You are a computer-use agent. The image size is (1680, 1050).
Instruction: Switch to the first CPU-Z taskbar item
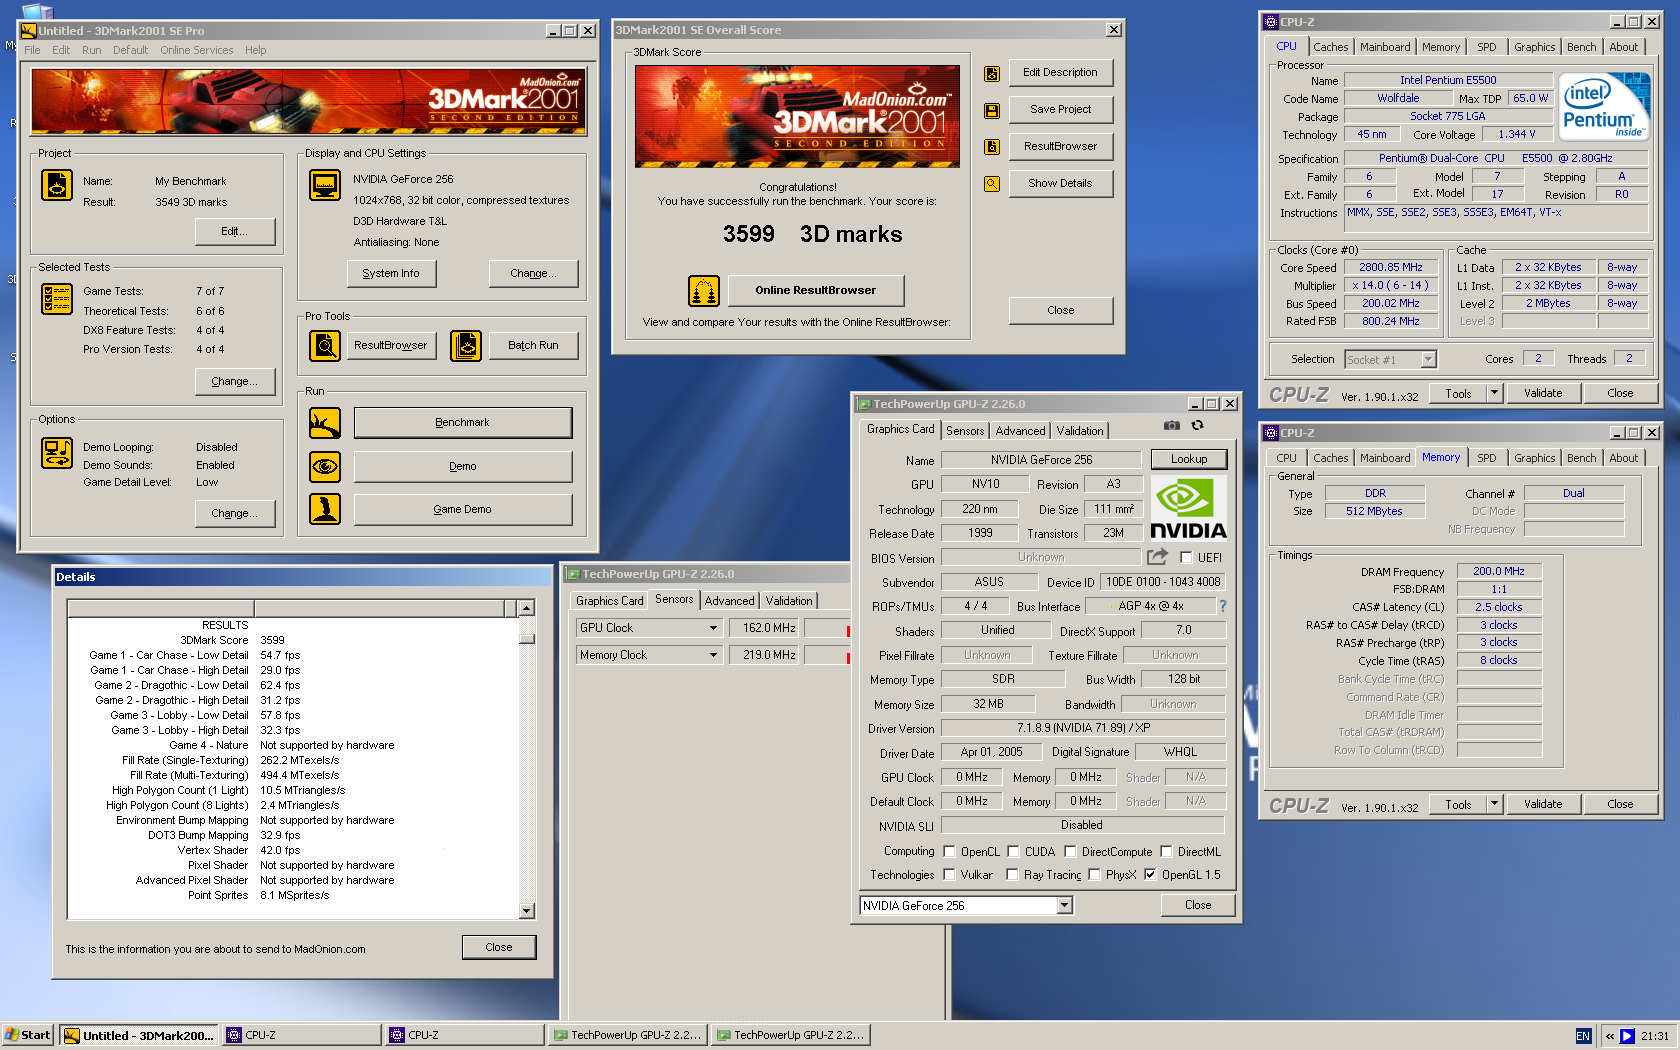[x=301, y=1036]
